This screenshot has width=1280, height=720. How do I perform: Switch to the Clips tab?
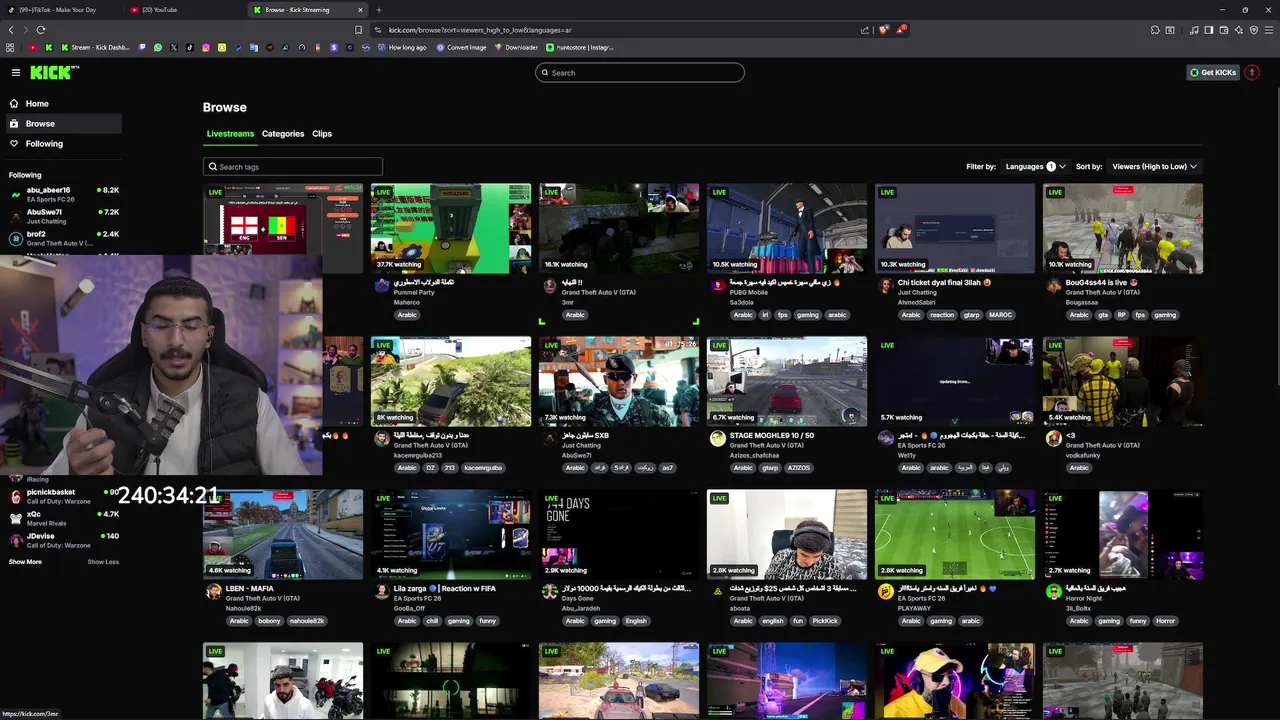(x=322, y=134)
